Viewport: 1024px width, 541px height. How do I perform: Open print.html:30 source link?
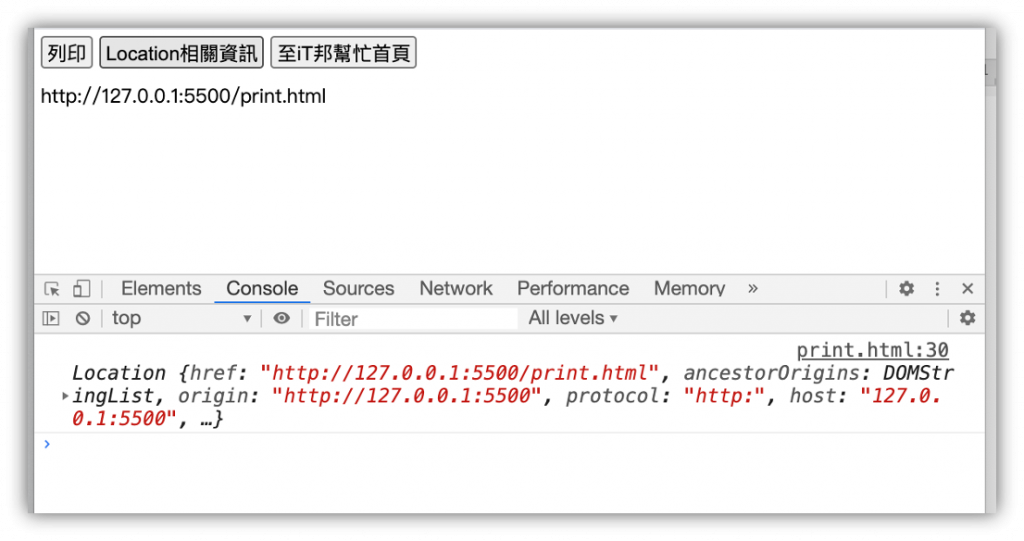tap(872, 350)
